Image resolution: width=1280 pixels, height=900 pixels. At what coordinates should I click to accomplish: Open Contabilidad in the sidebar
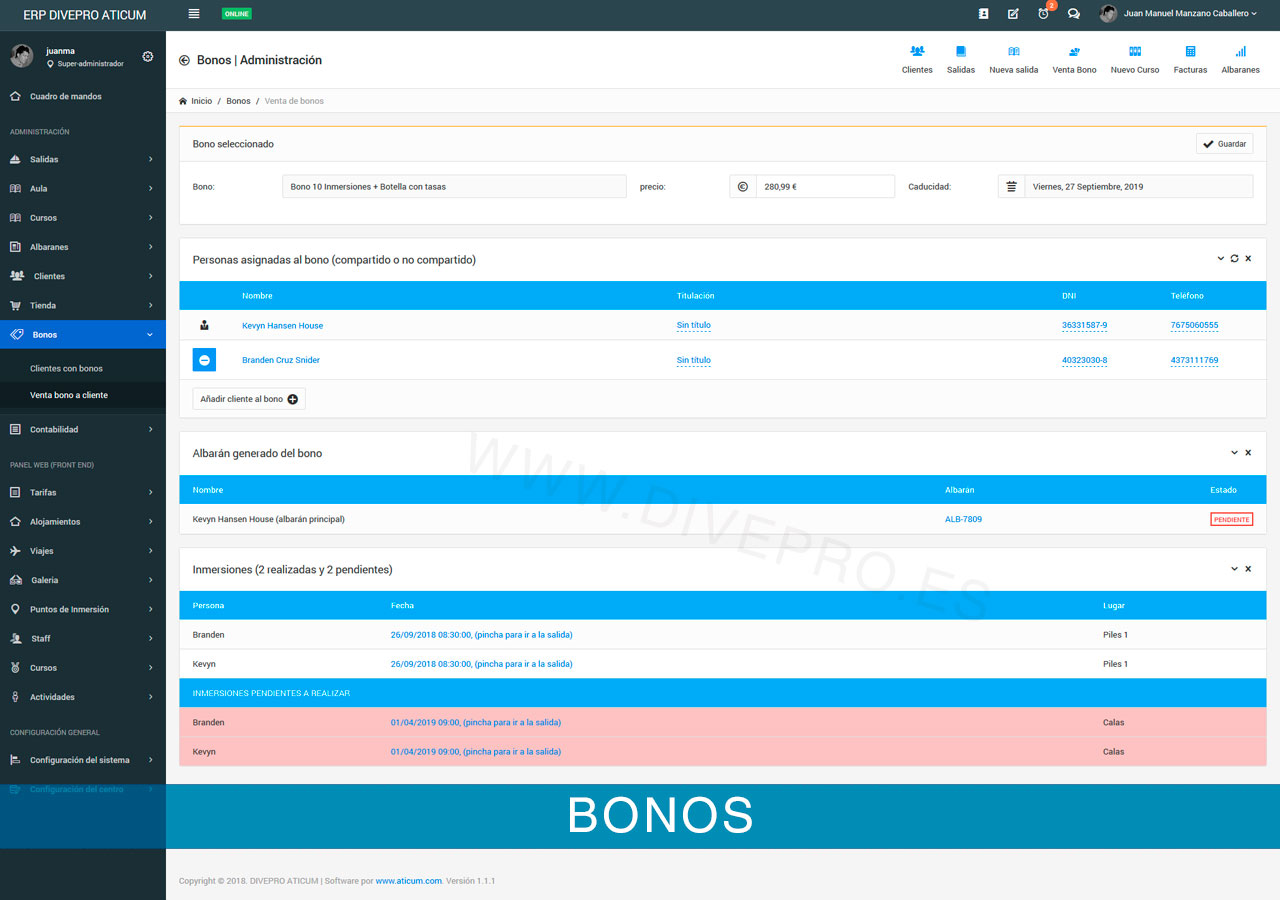click(x=83, y=429)
